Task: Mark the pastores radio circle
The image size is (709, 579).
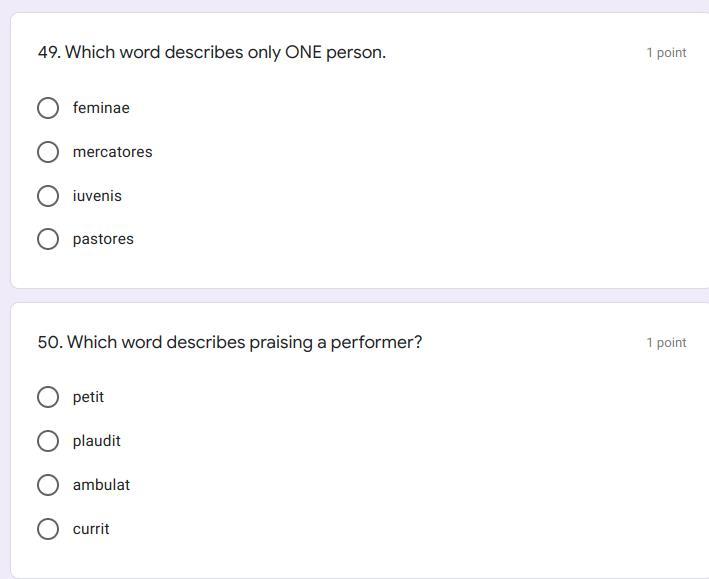Action: click(48, 239)
